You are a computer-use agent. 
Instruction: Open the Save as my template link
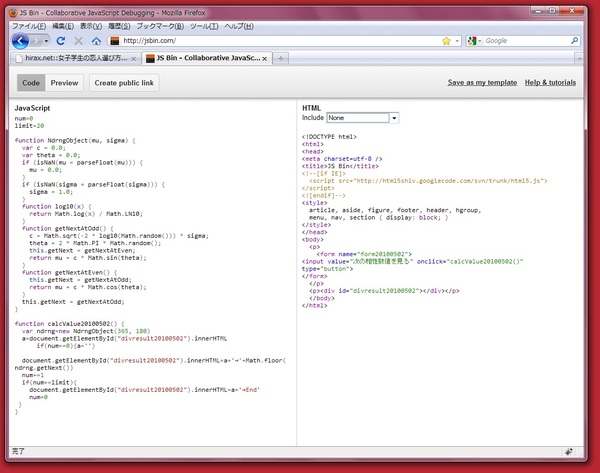[481, 82]
